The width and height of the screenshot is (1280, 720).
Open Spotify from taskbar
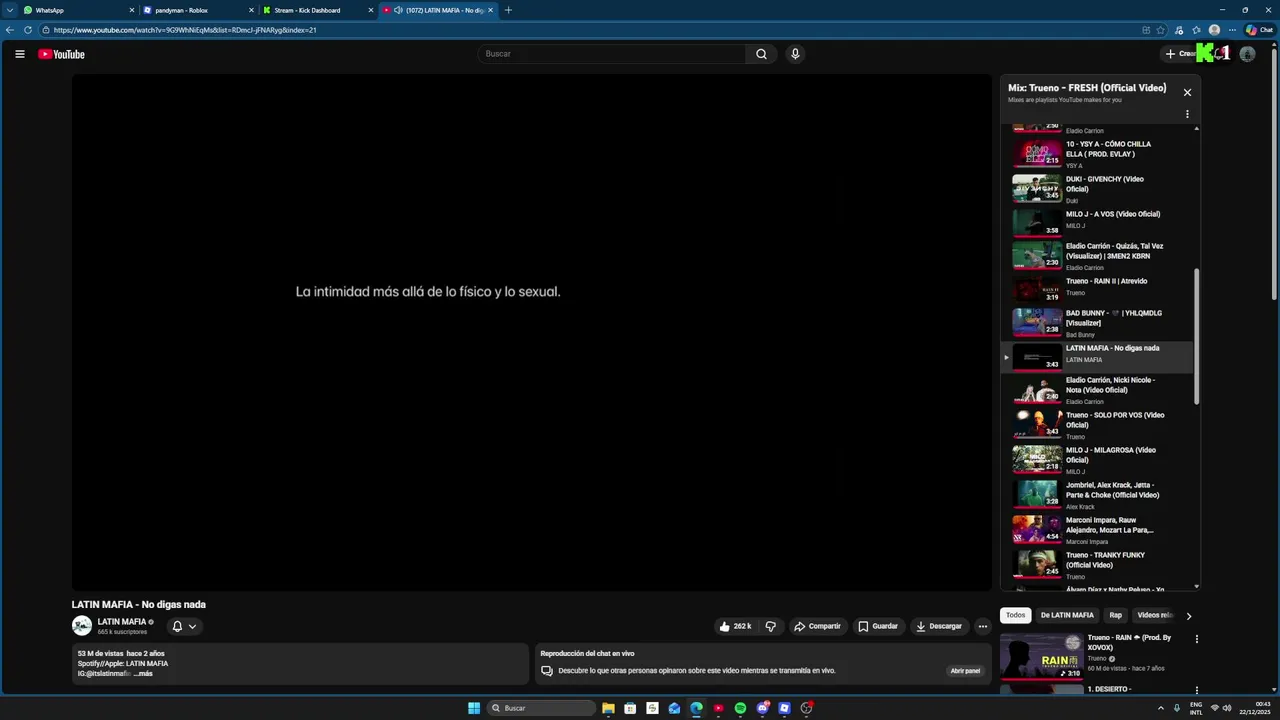(740, 708)
